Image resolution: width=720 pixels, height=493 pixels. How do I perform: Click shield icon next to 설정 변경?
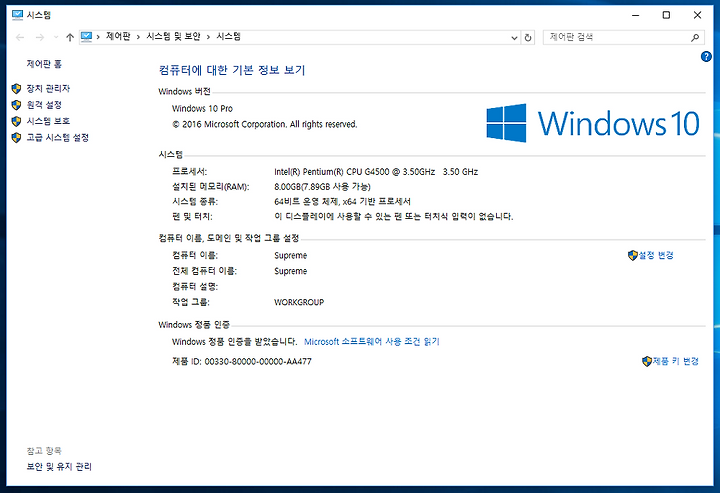pyautogui.click(x=633, y=255)
